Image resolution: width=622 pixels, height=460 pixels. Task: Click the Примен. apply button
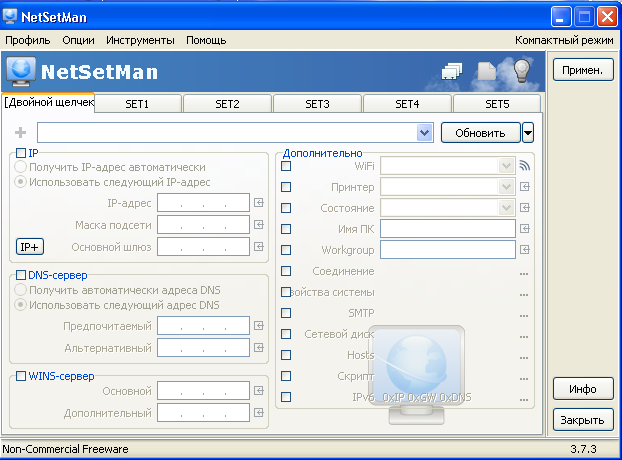pos(583,70)
